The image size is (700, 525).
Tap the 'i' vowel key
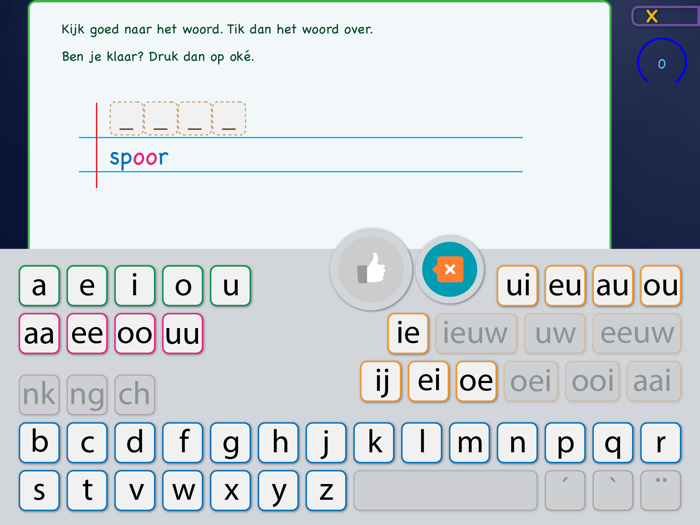coord(135,286)
